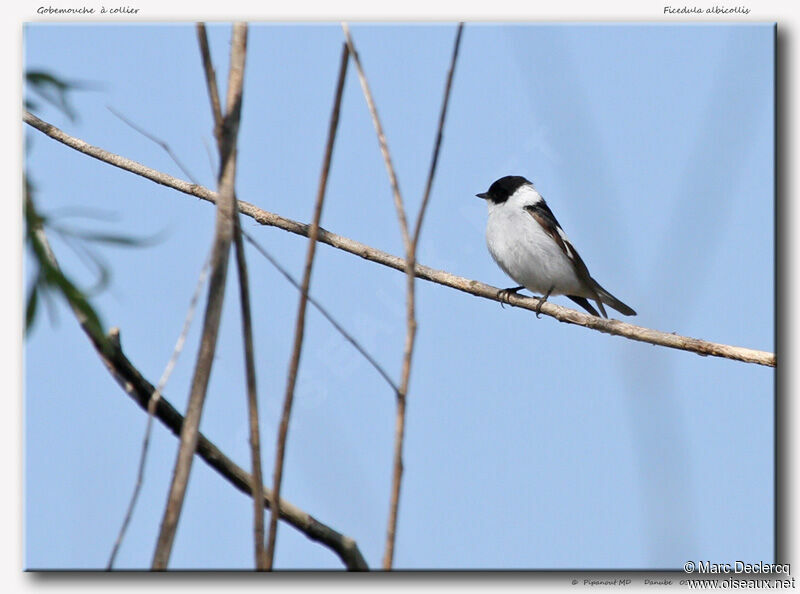Open the www.oiseaux.net watermark link
800x594 pixels.
coord(741,583)
